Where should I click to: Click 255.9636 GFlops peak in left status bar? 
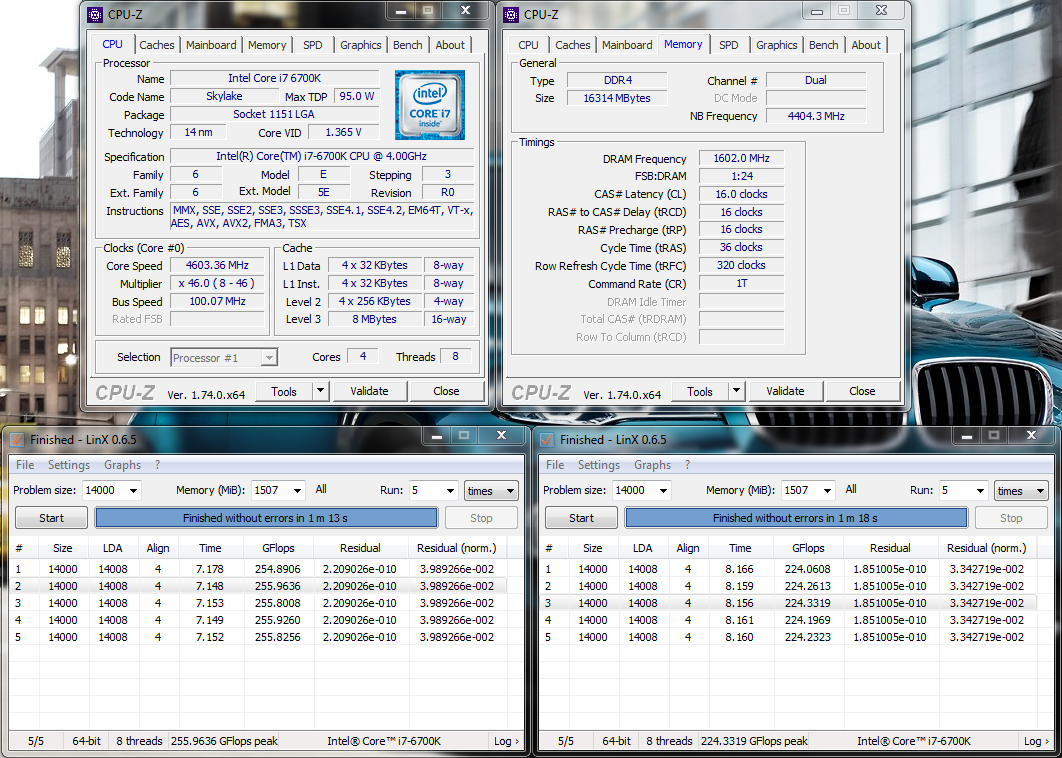point(224,741)
